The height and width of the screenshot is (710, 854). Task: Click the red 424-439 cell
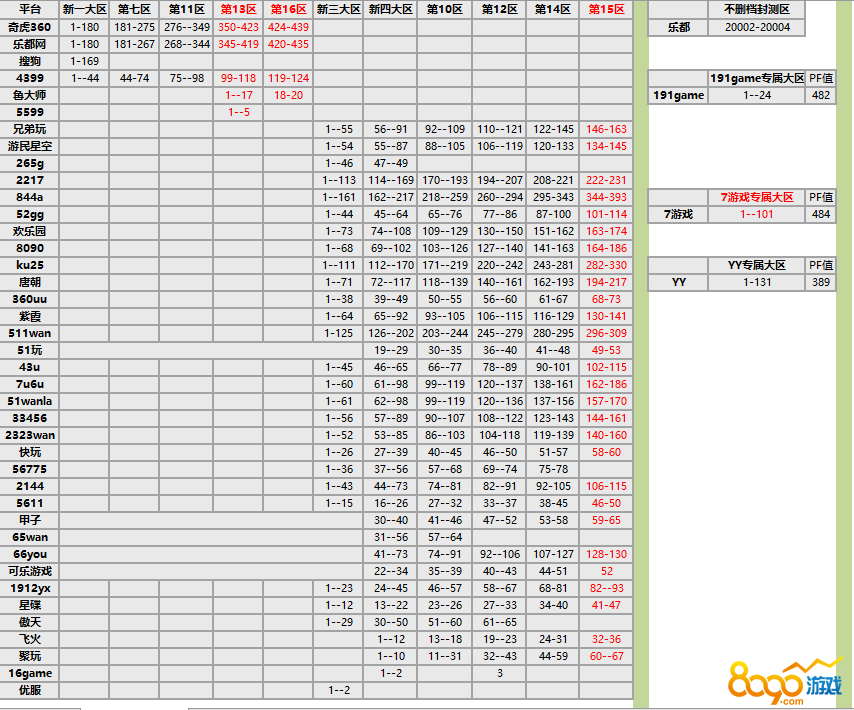coord(289,27)
